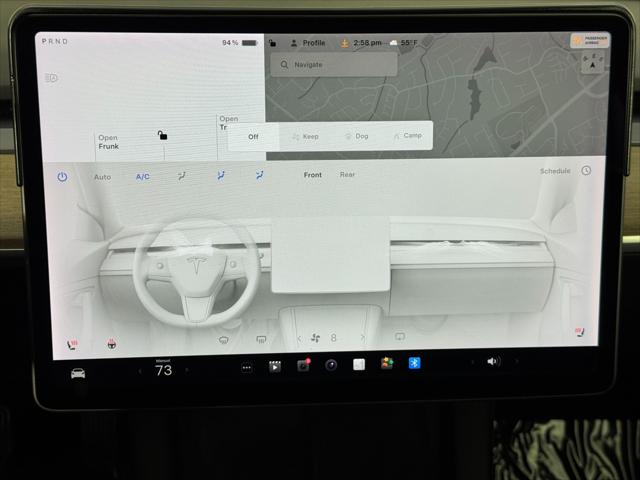Tap the battery level icon
Viewport: 640px width, 480px height.
pos(249,42)
